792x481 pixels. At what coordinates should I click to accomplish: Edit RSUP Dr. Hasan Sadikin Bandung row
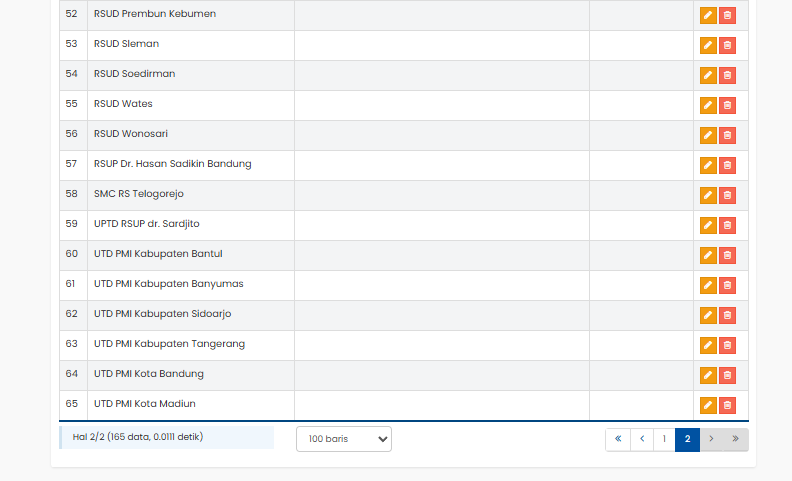point(708,165)
